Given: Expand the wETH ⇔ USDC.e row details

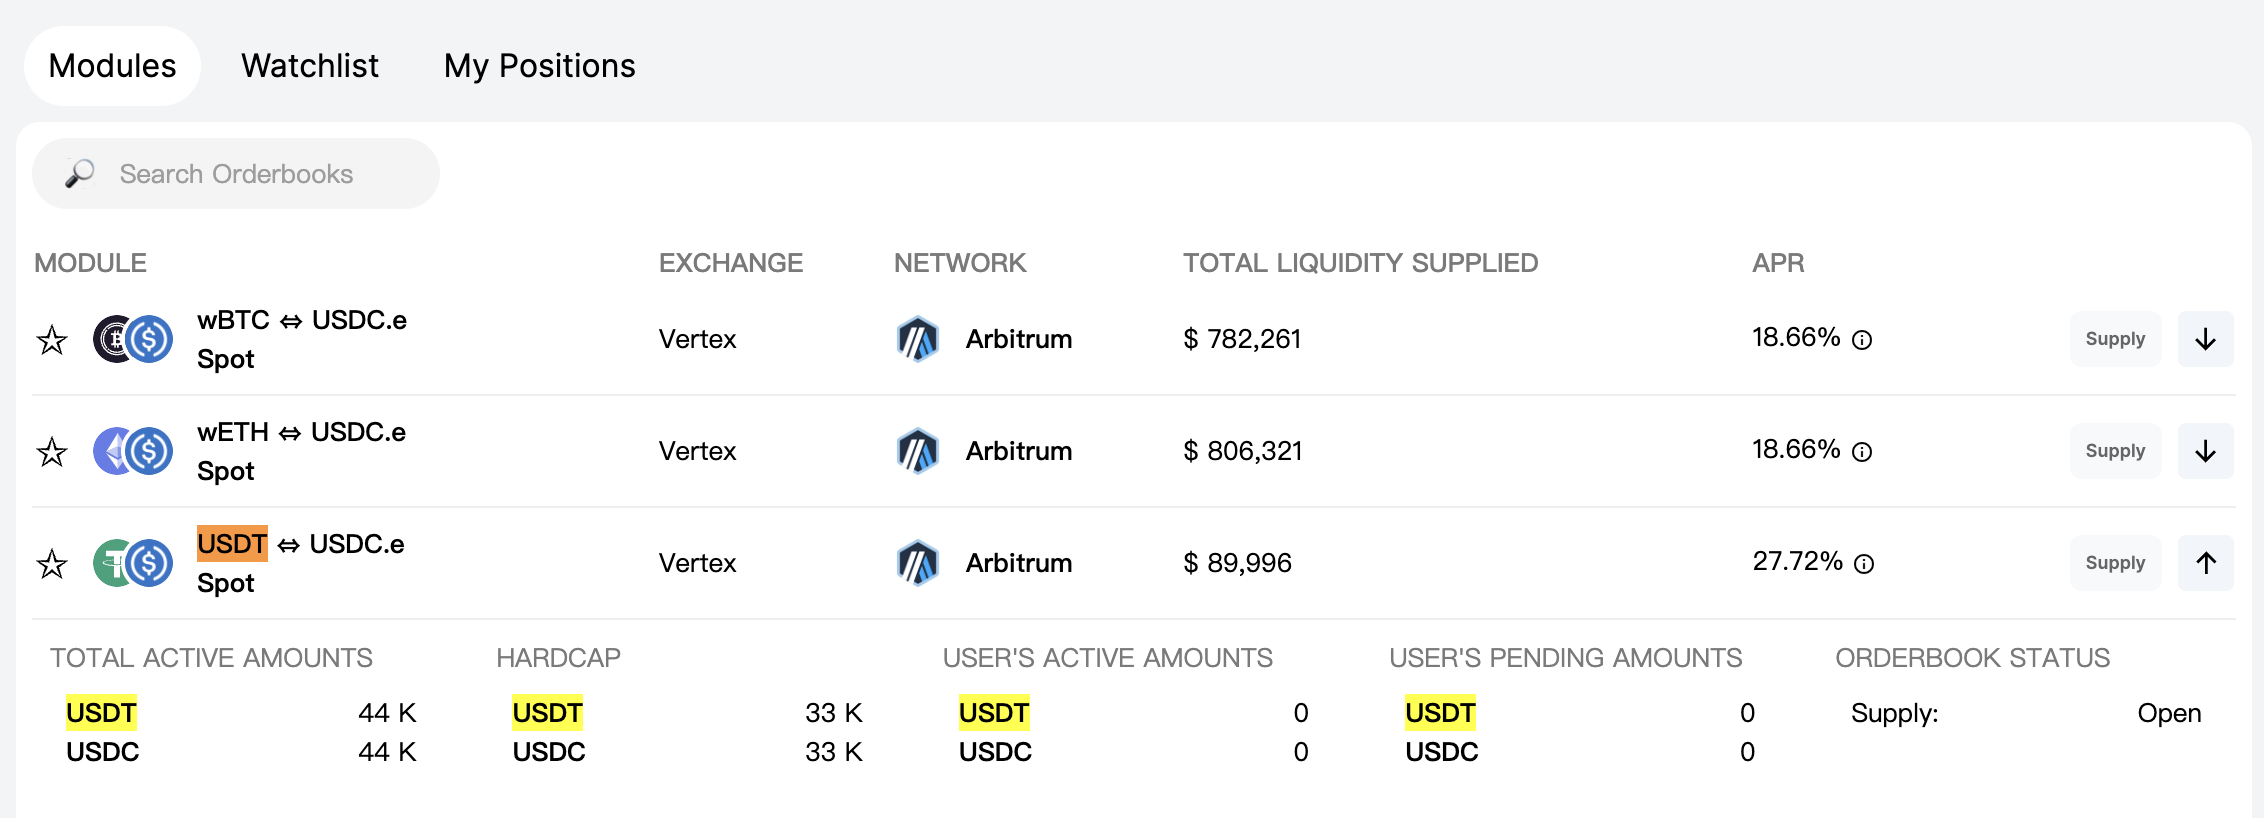Looking at the screenshot, I should click(2205, 451).
